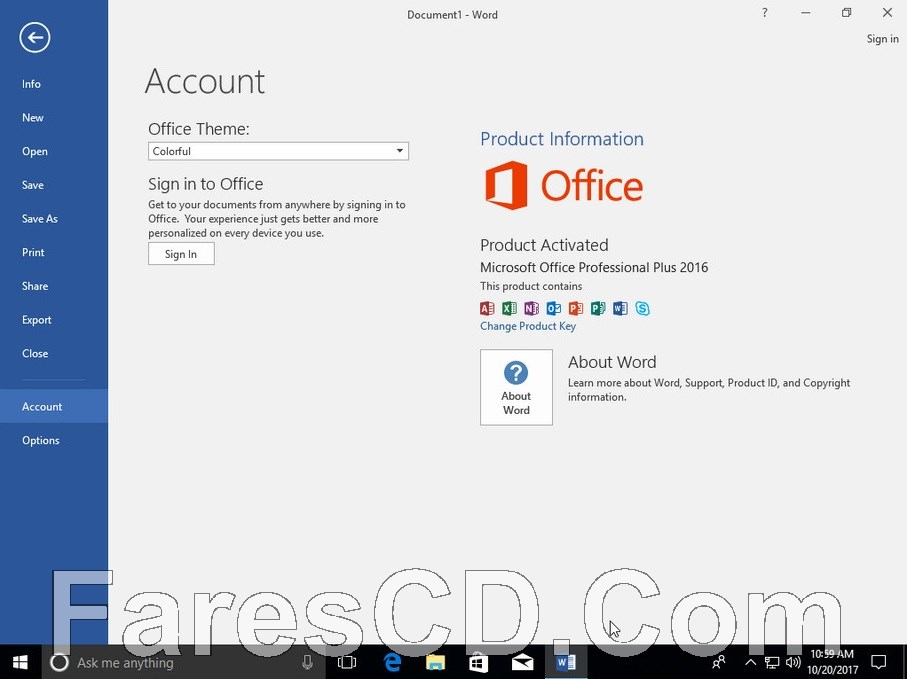907x679 pixels.
Task: Click the Word taskbar icon
Action: click(565, 662)
